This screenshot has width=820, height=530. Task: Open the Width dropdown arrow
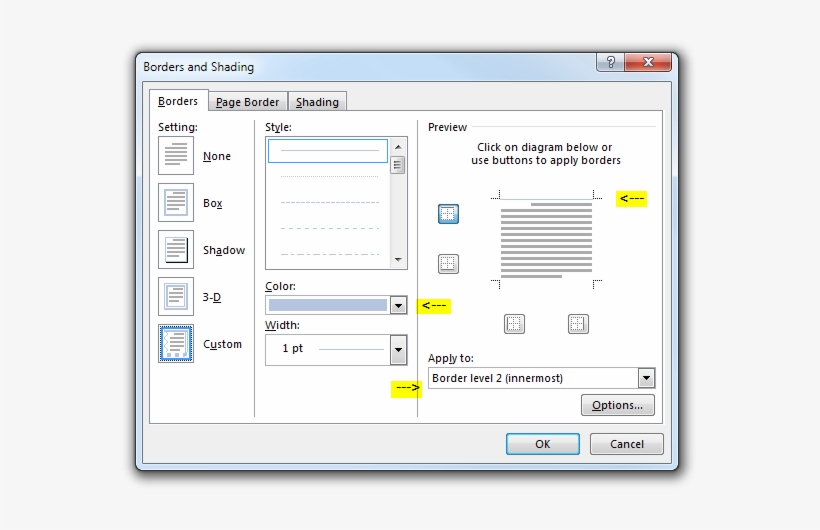(398, 349)
